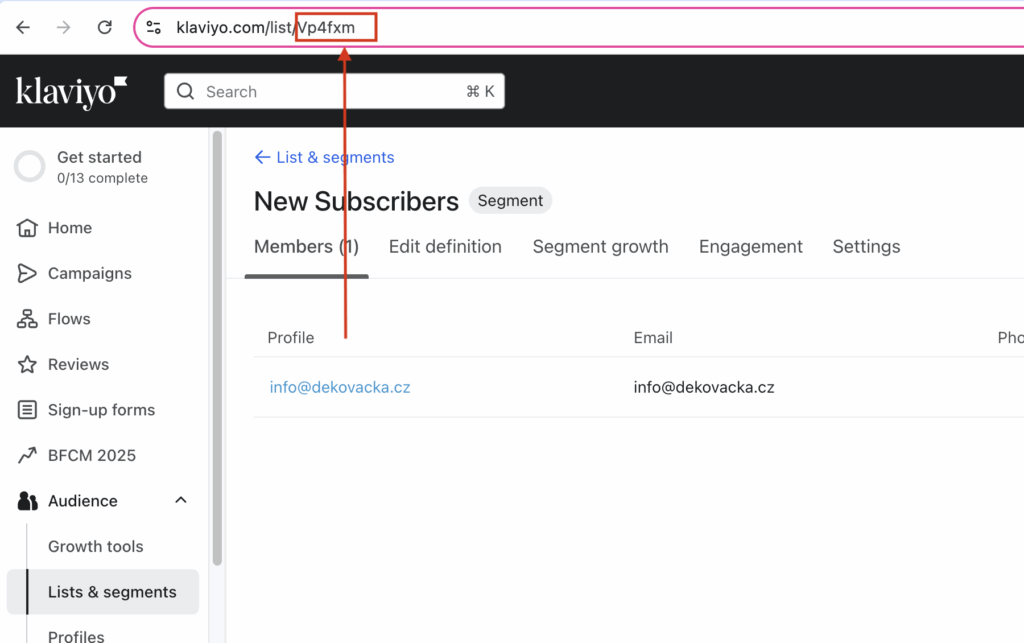Open Campaigns from the sidebar

pos(89,274)
